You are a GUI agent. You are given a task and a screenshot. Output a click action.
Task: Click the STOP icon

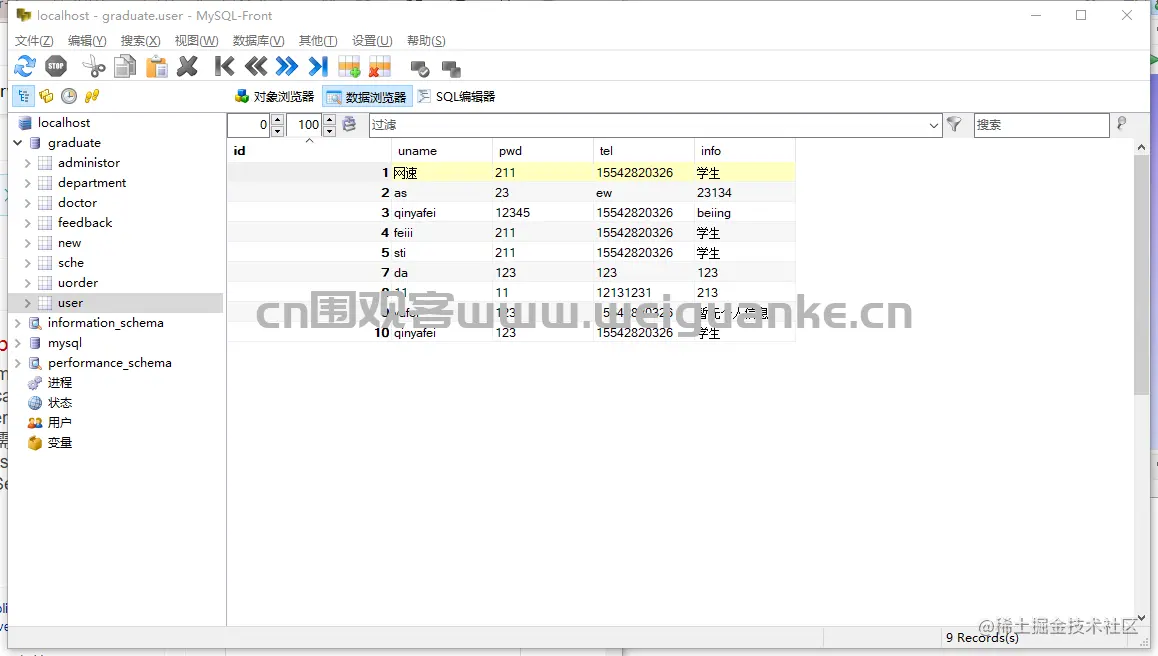pos(56,66)
